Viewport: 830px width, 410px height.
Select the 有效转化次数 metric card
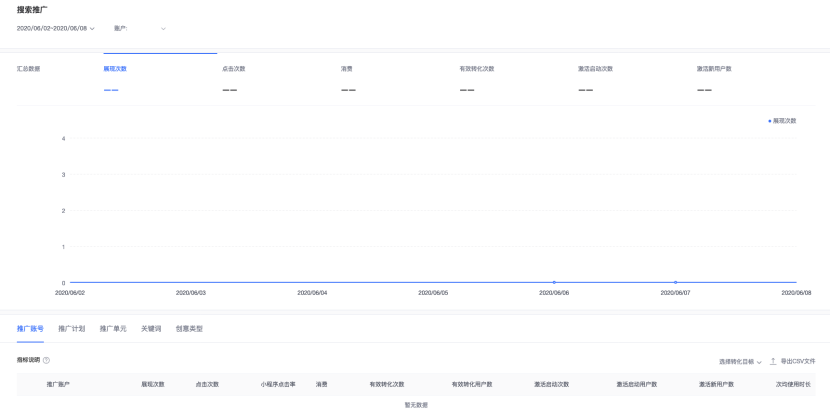476,69
